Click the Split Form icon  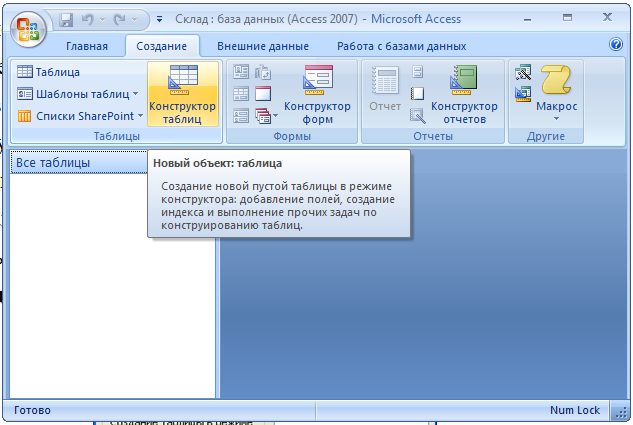[x=241, y=94]
